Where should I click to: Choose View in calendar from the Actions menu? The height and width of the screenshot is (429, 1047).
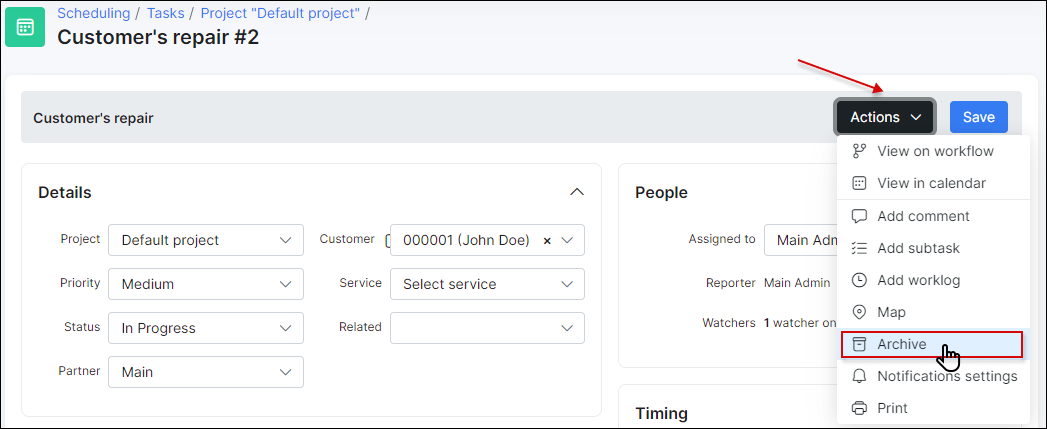point(935,183)
